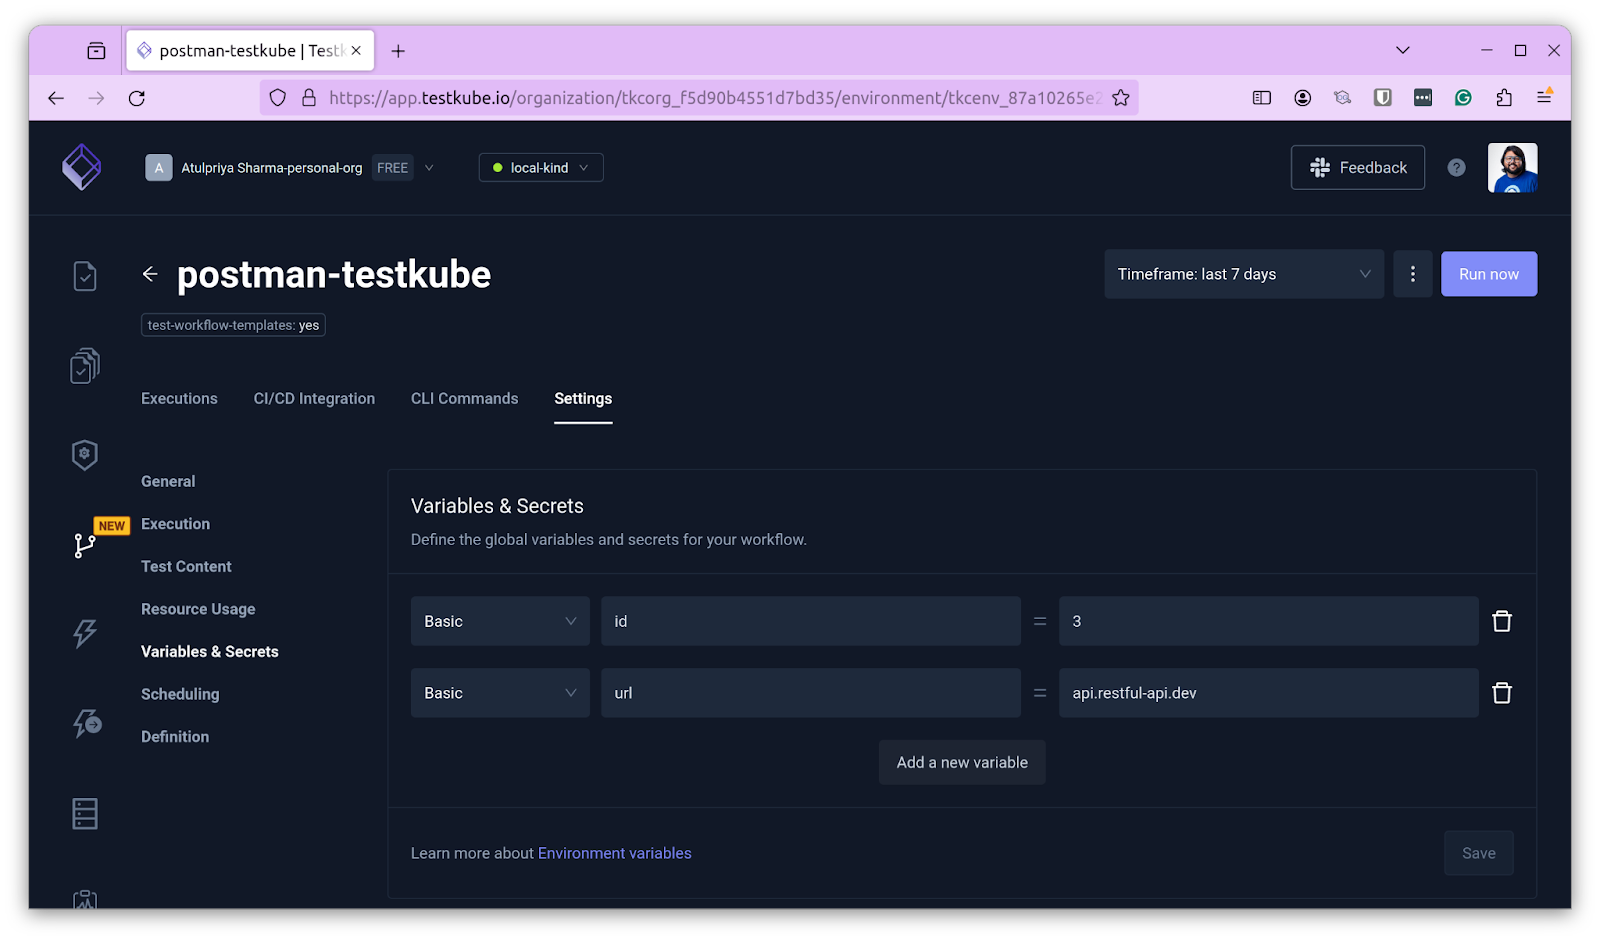This screenshot has width=1600, height=941.
Task: Switch to the Executions tab
Action: [179, 398]
